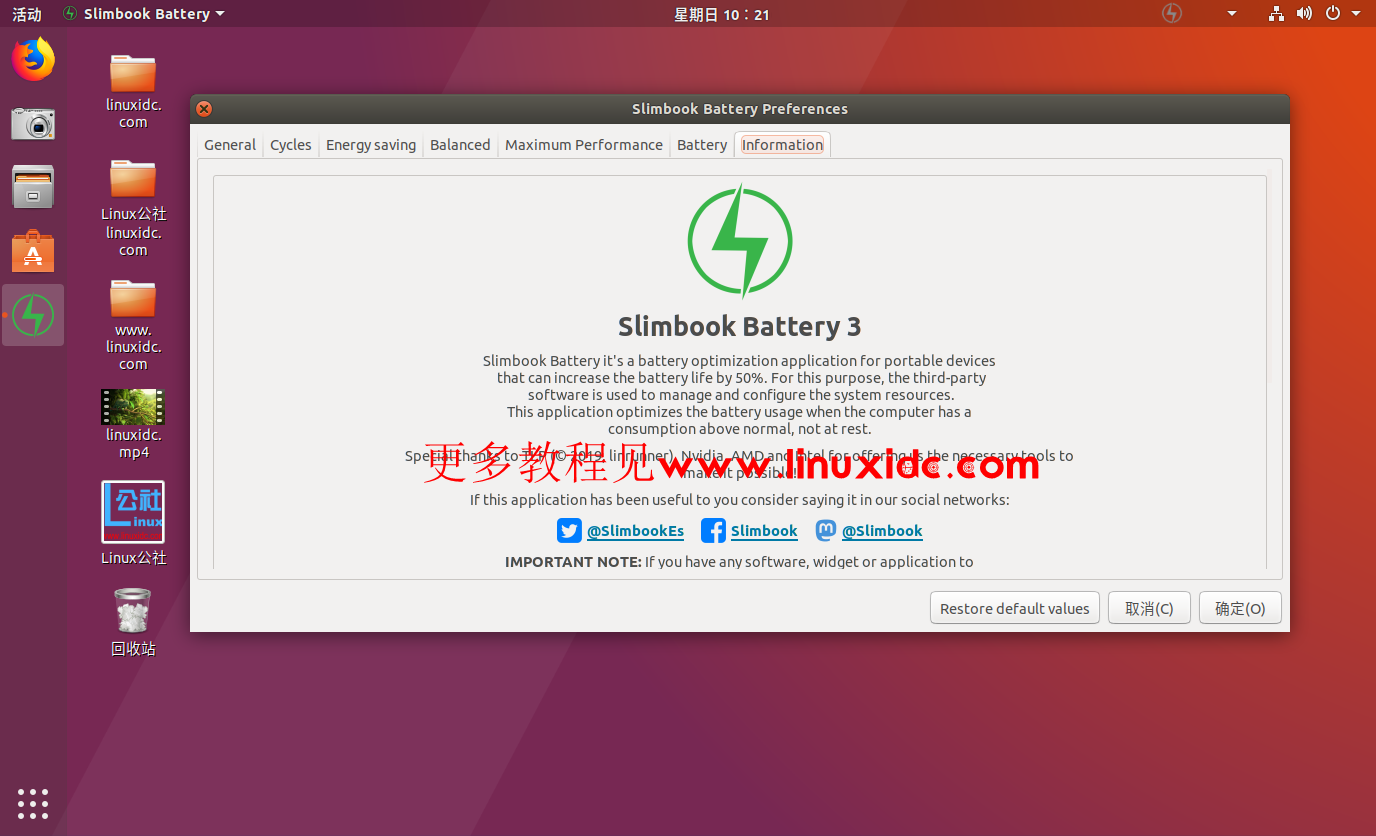
Task: Switch to the Battery tab
Action: click(702, 145)
